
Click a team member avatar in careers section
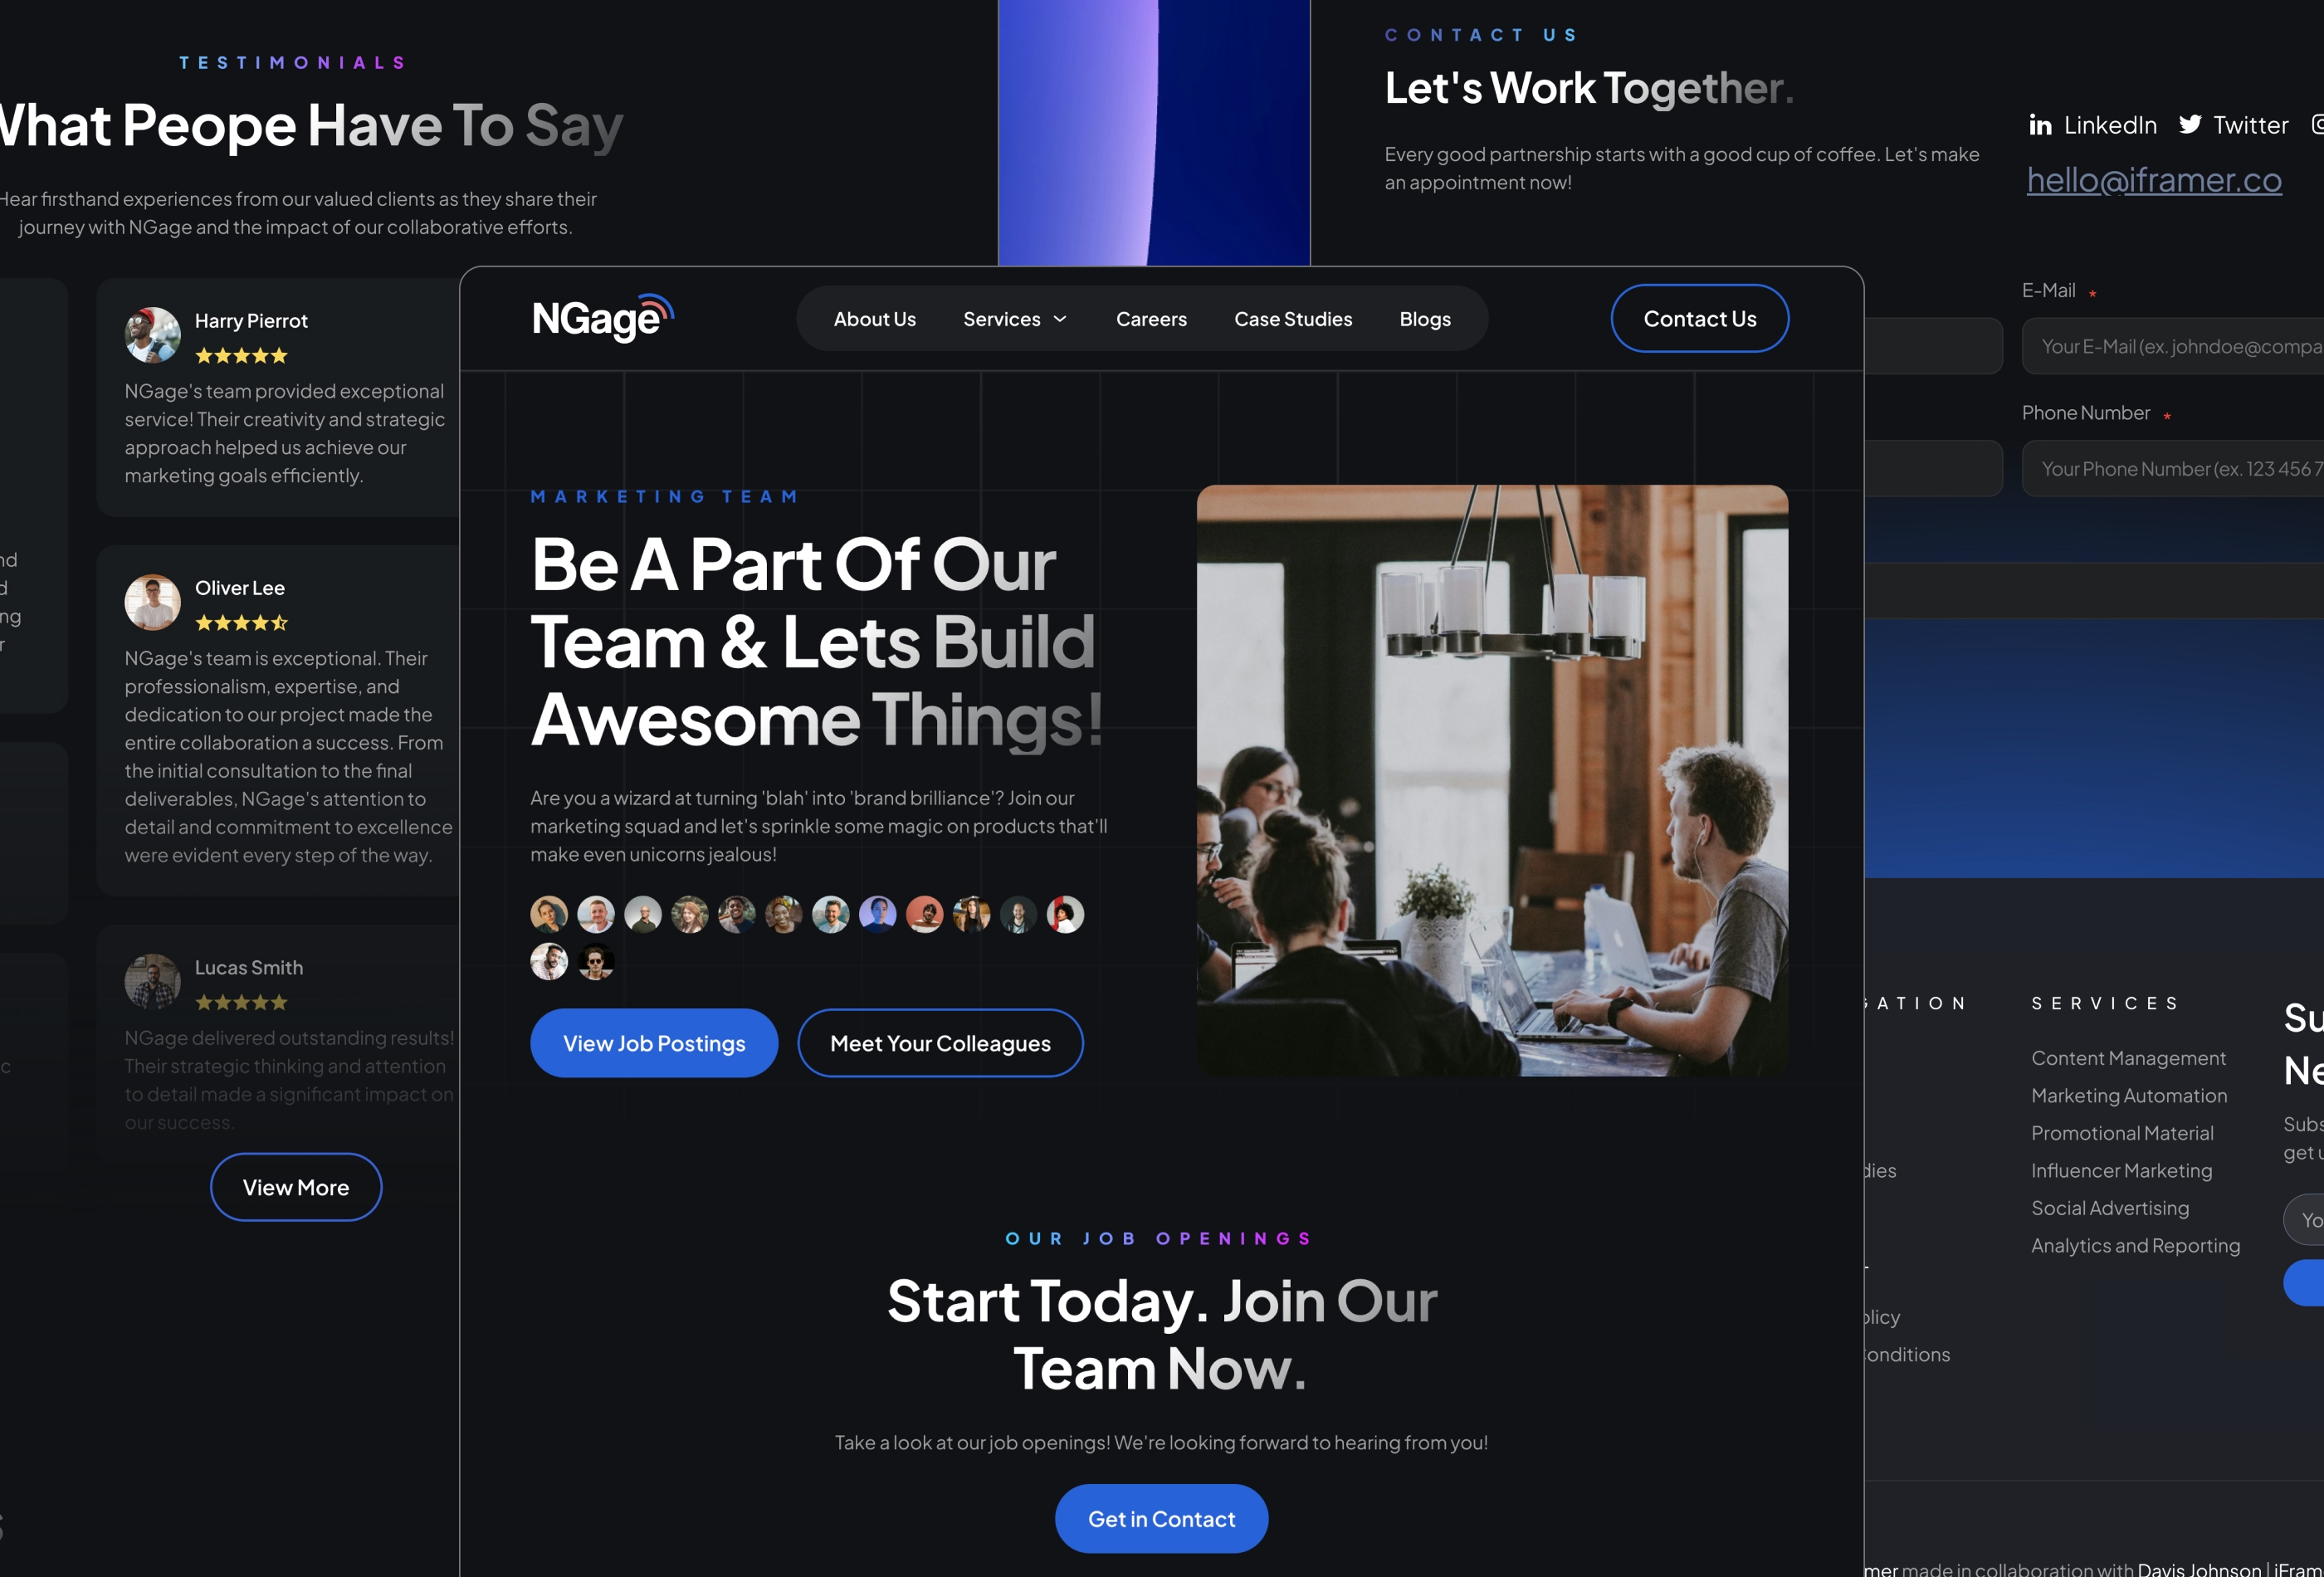pyautogui.click(x=547, y=910)
